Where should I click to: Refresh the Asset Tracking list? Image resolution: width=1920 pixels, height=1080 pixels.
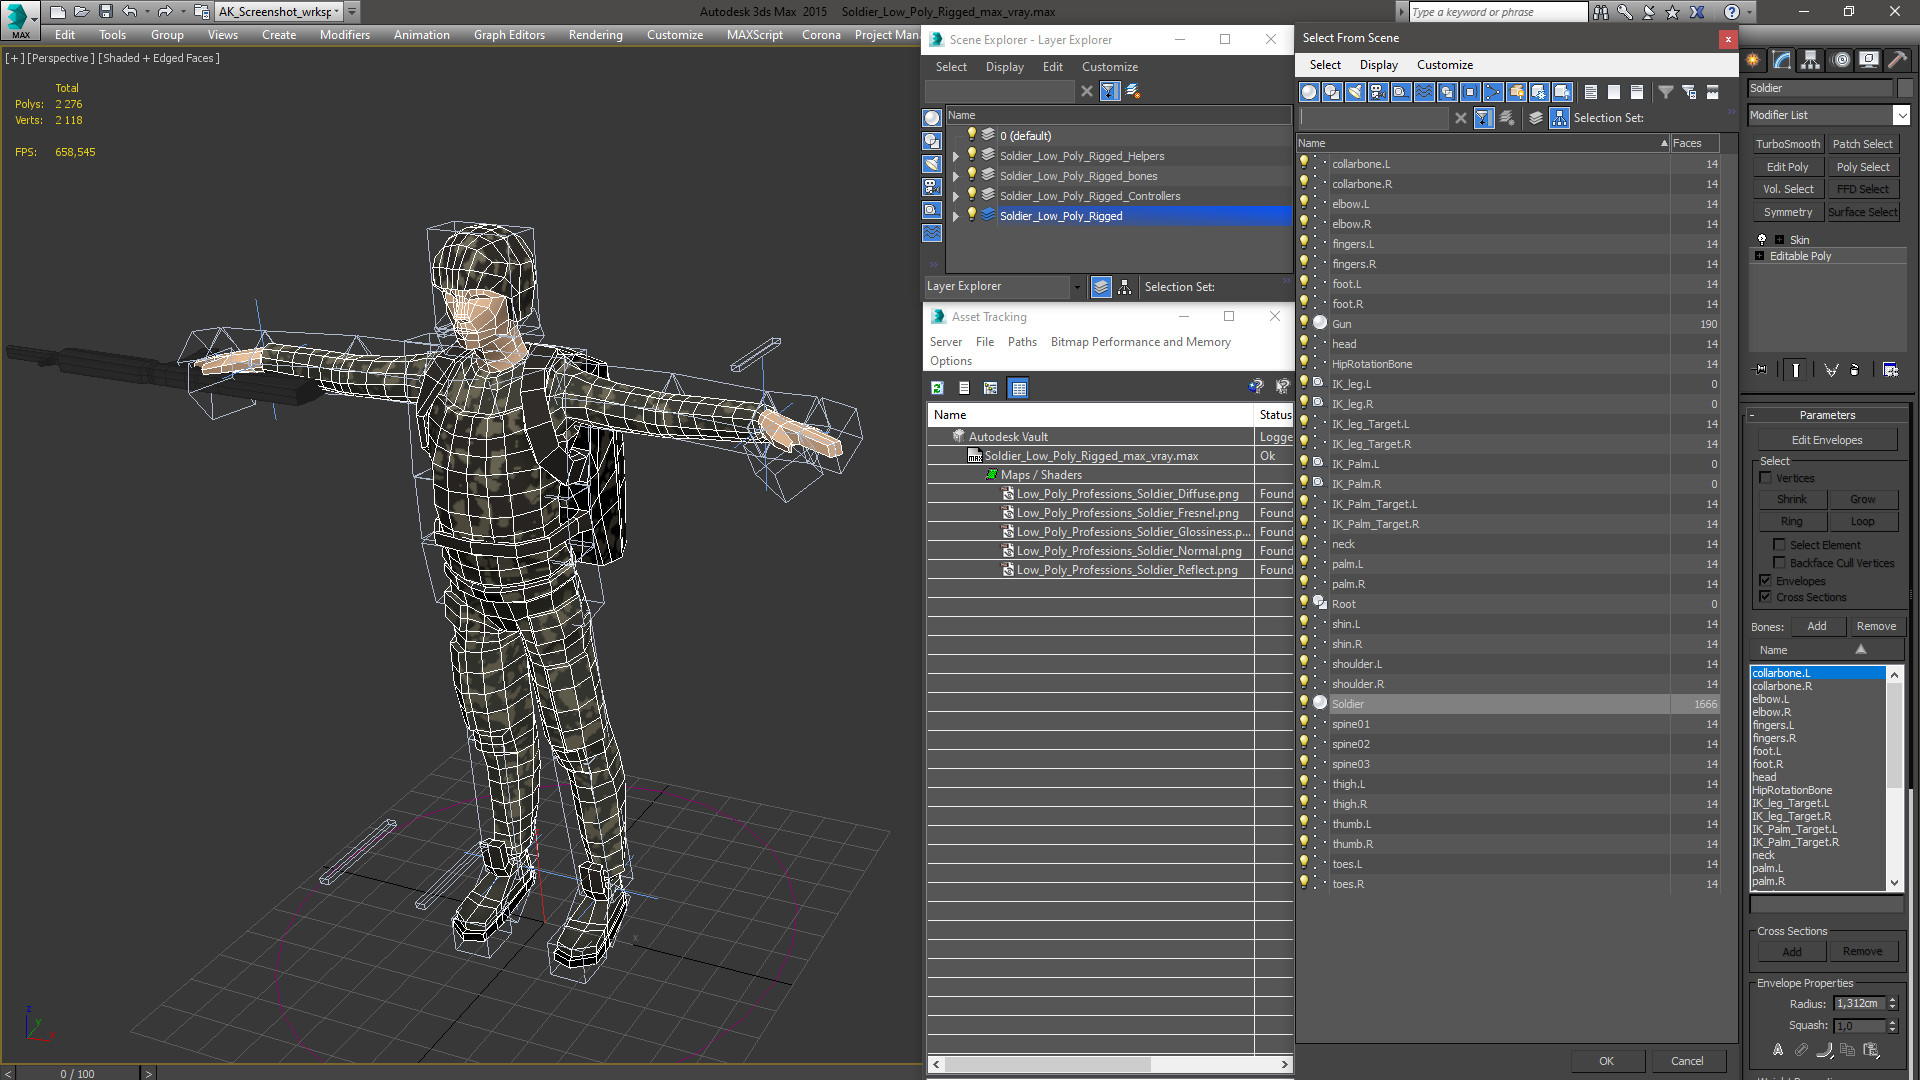pos(937,388)
